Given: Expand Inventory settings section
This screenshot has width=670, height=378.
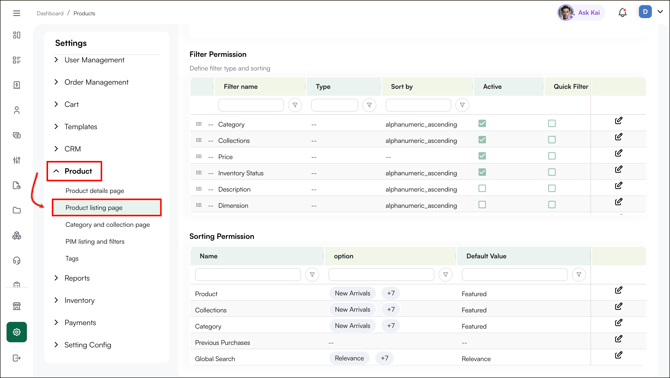Looking at the screenshot, I should tap(74, 300).
